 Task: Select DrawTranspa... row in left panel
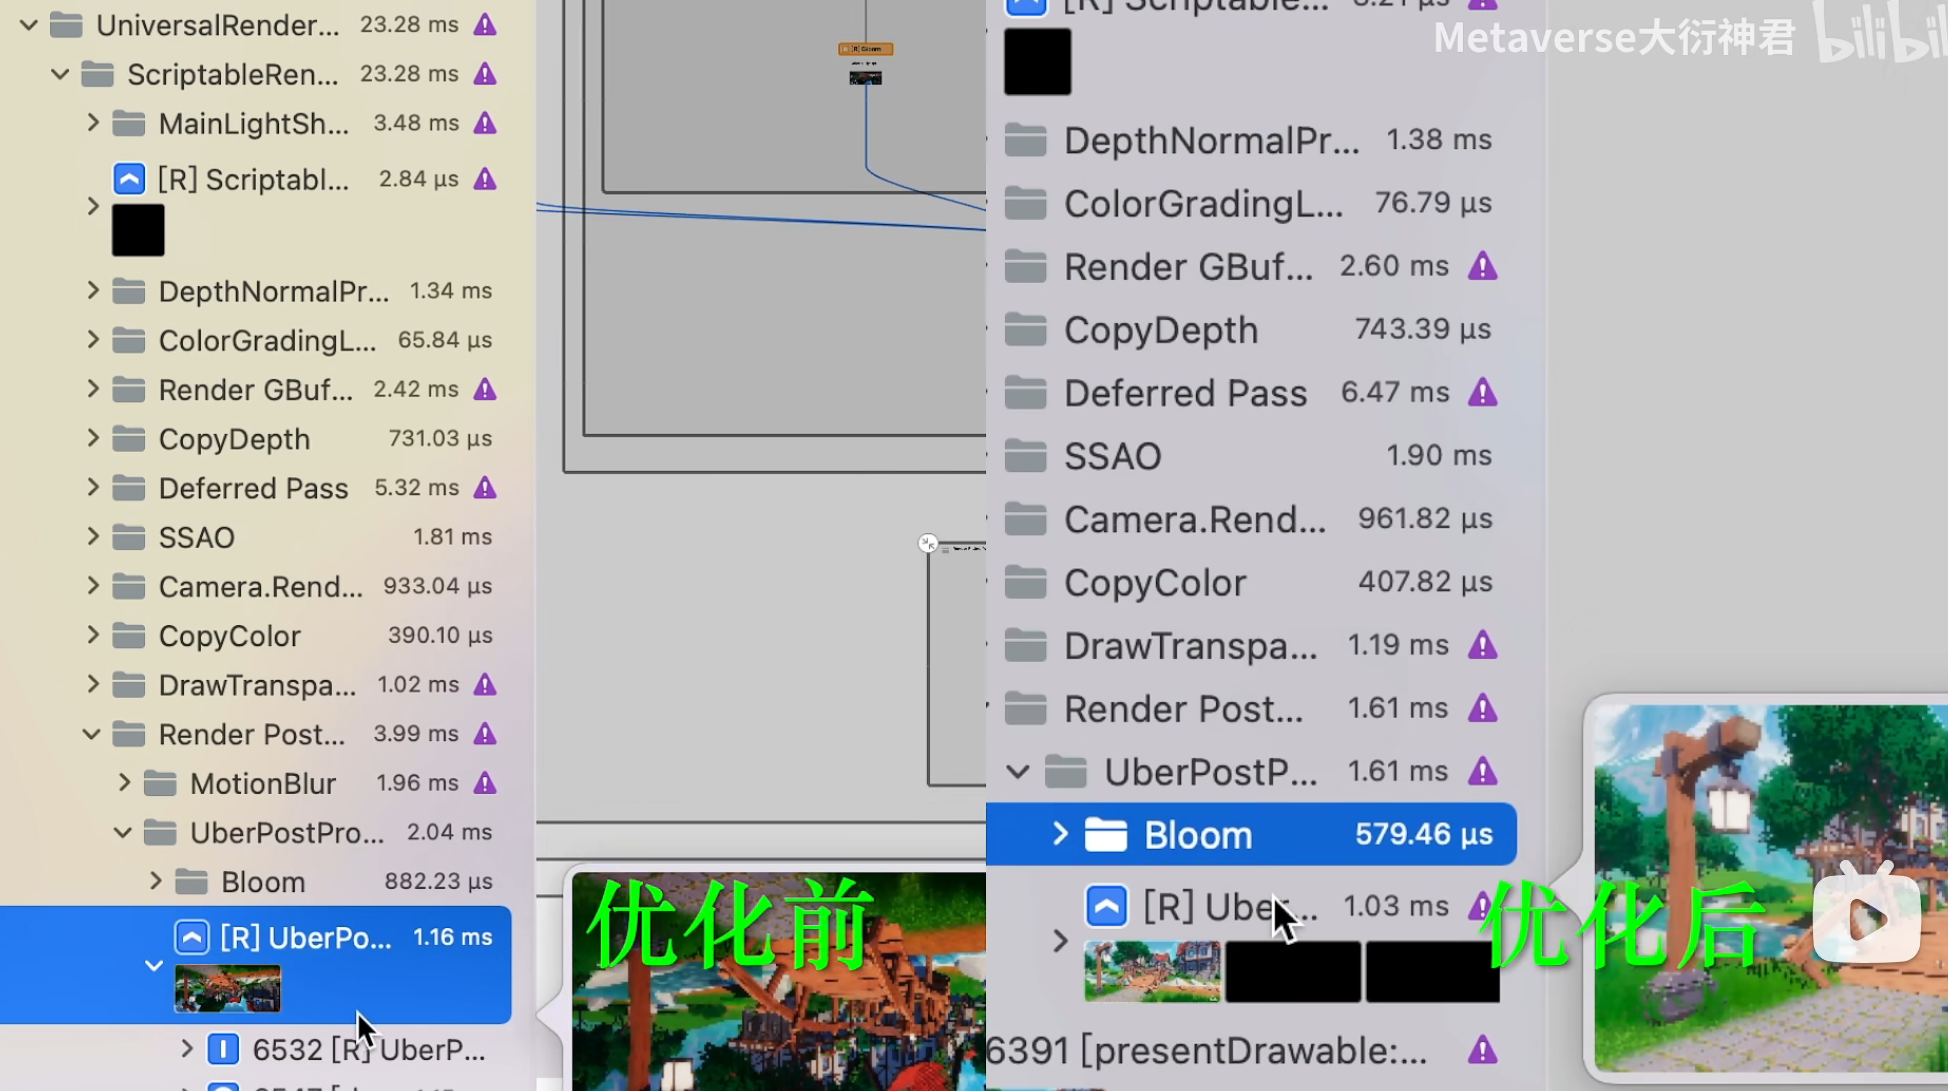pyautogui.click(x=257, y=685)
